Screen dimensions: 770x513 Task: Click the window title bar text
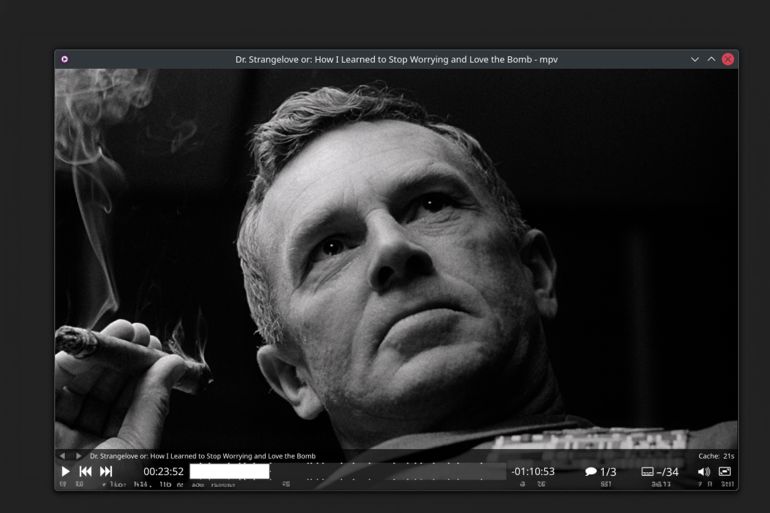pos(396,59)
